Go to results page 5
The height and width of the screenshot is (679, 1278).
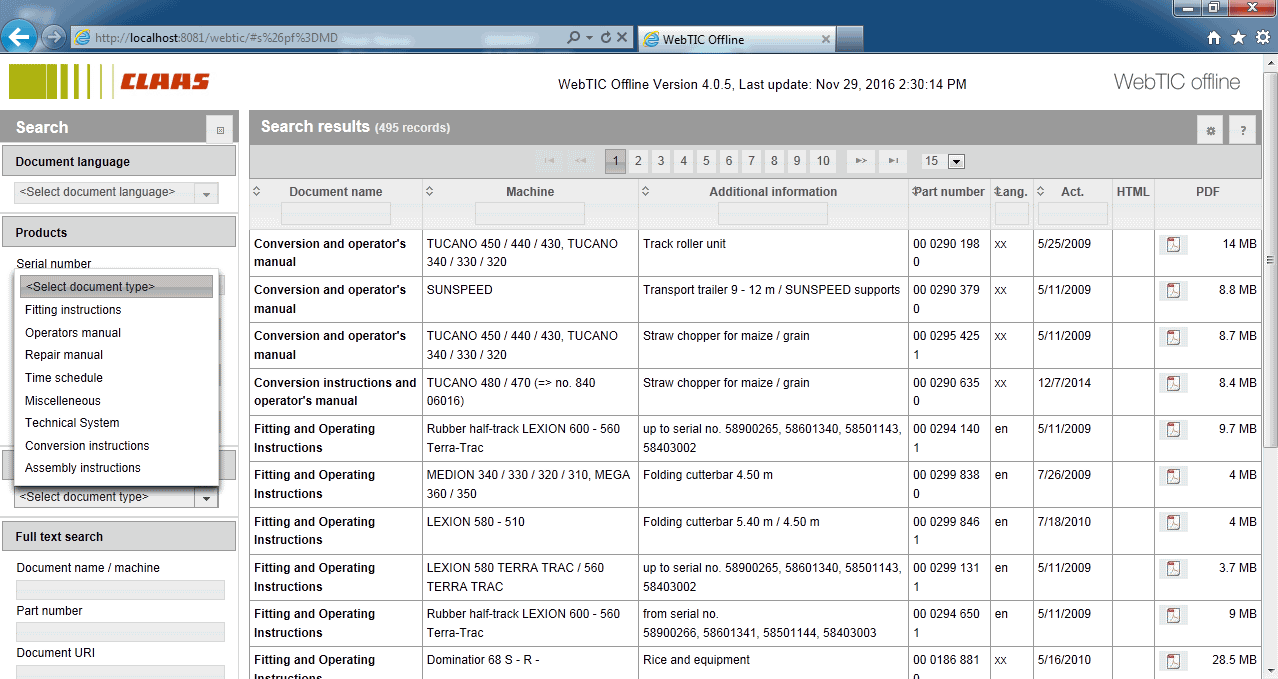point(706,161)
